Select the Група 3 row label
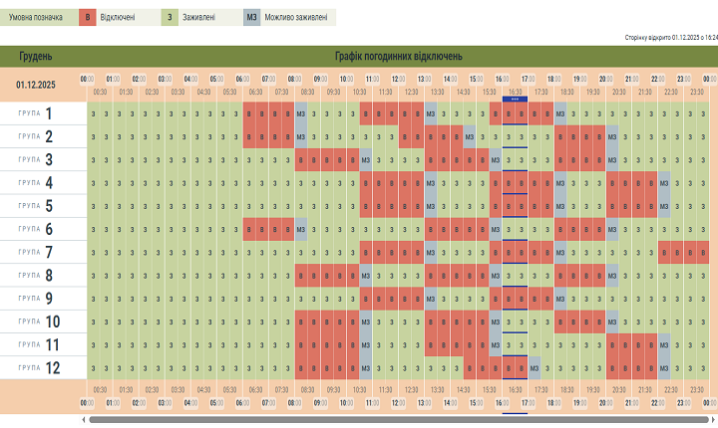718x428 pixels. click(38, 159)
